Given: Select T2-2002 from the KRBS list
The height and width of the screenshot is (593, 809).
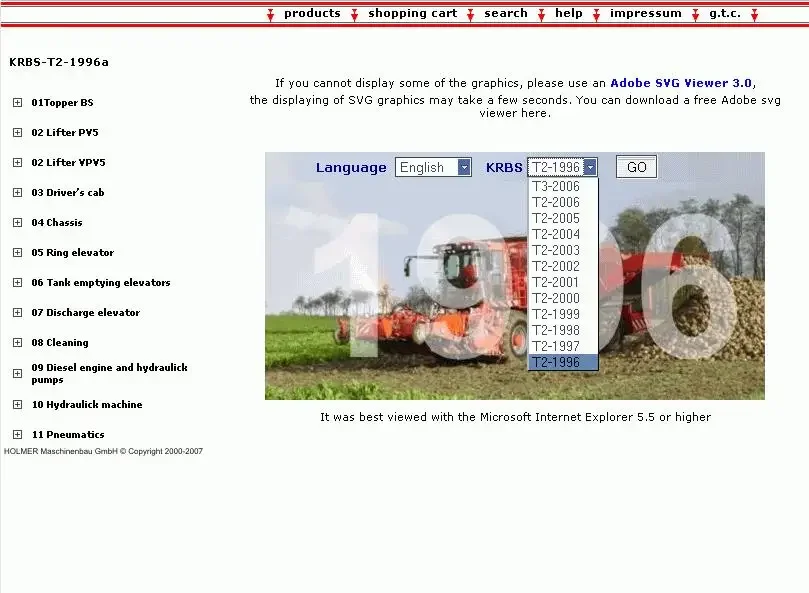Looking at the screenshot, I should coord(563,266).
